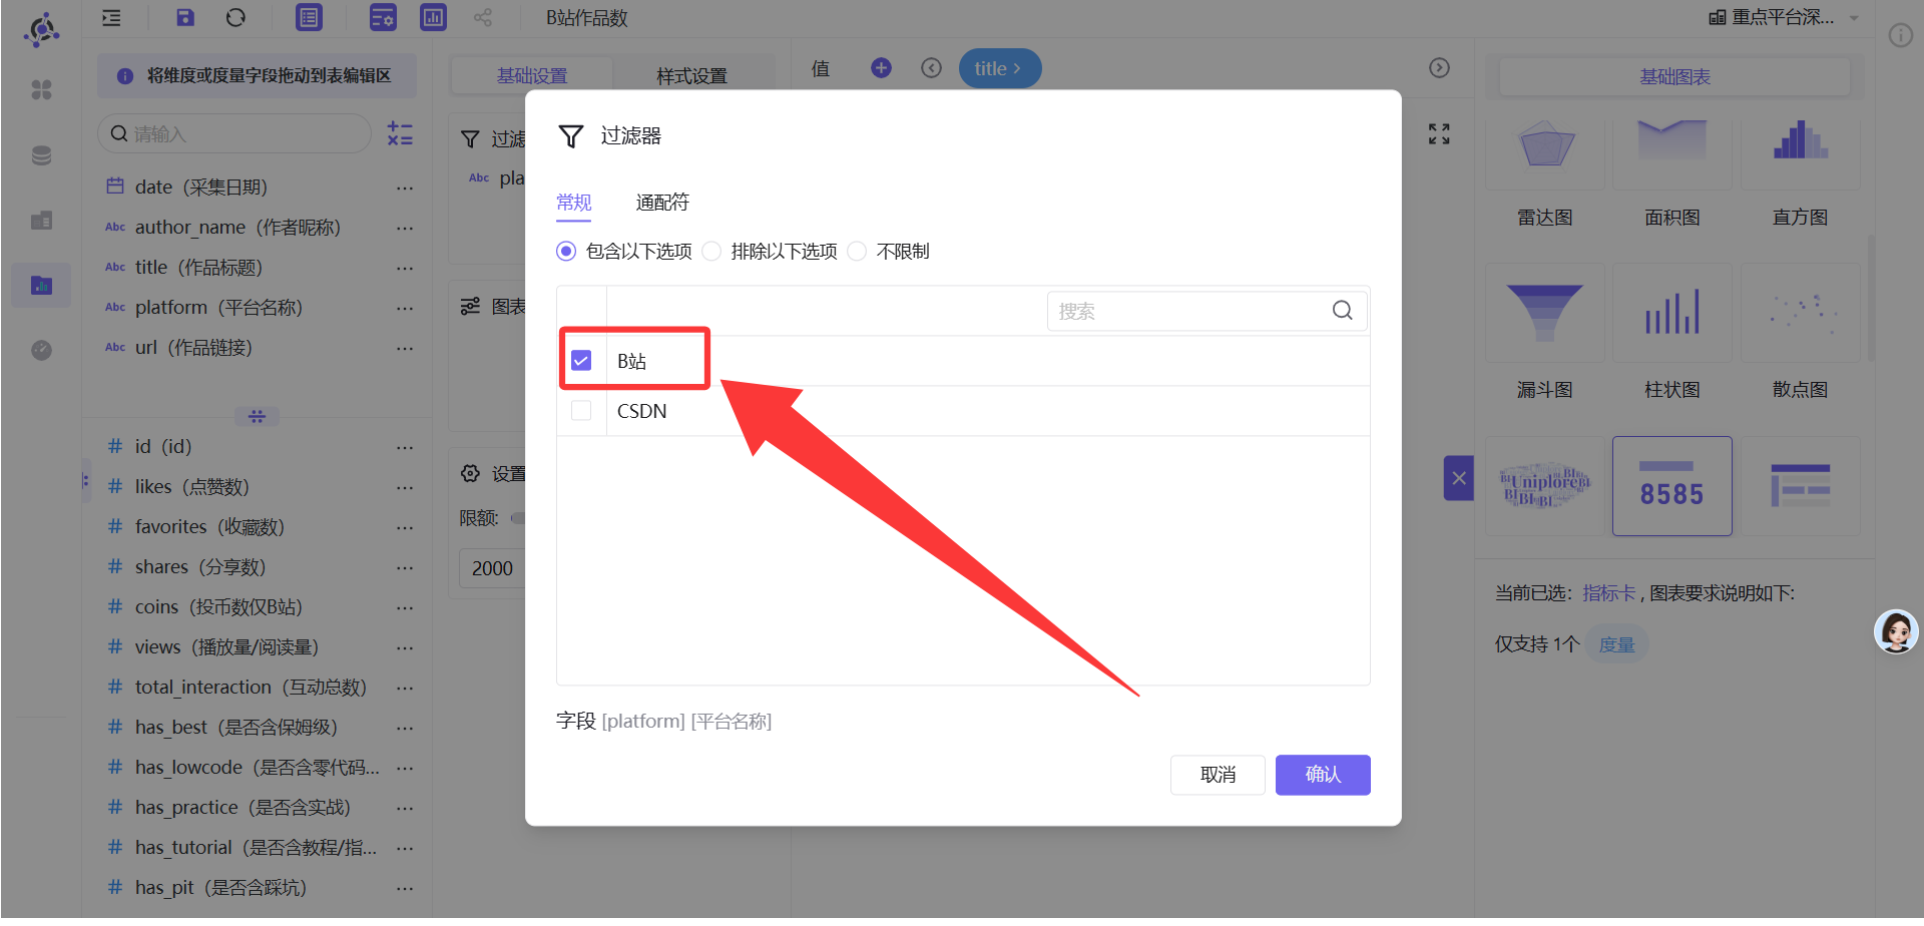Image resolution: width=1924 pixels, height=926 pixels.
Task: Click 取消 button in filter dialog
Action: coord(1218,774)
